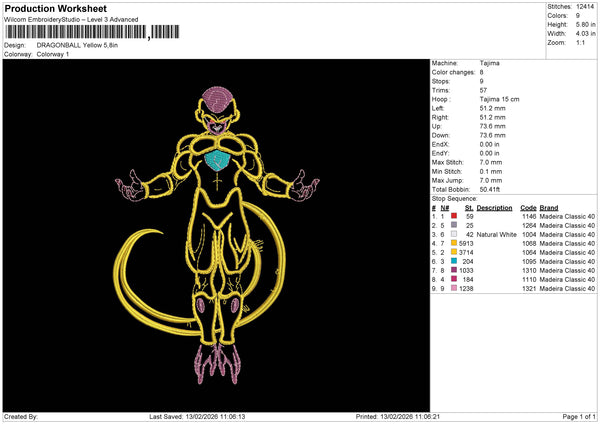Click the Natural White color swatch
Image resolution: width=600 pixels, height=424 pixels.
point(454,234)
